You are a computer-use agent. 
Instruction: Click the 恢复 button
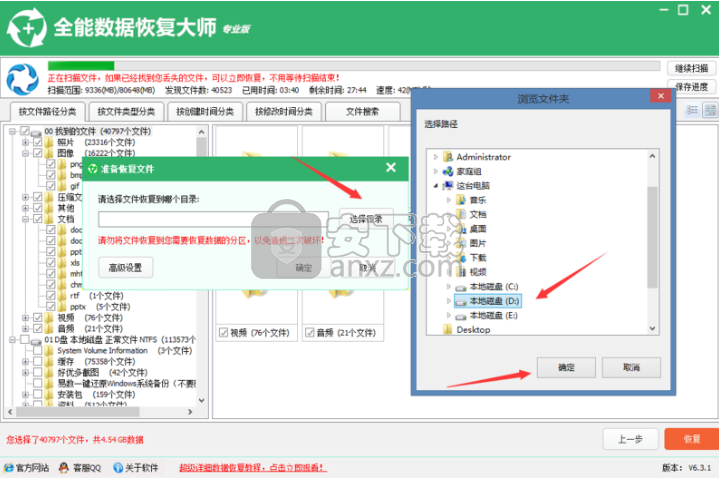coord(691,439)
